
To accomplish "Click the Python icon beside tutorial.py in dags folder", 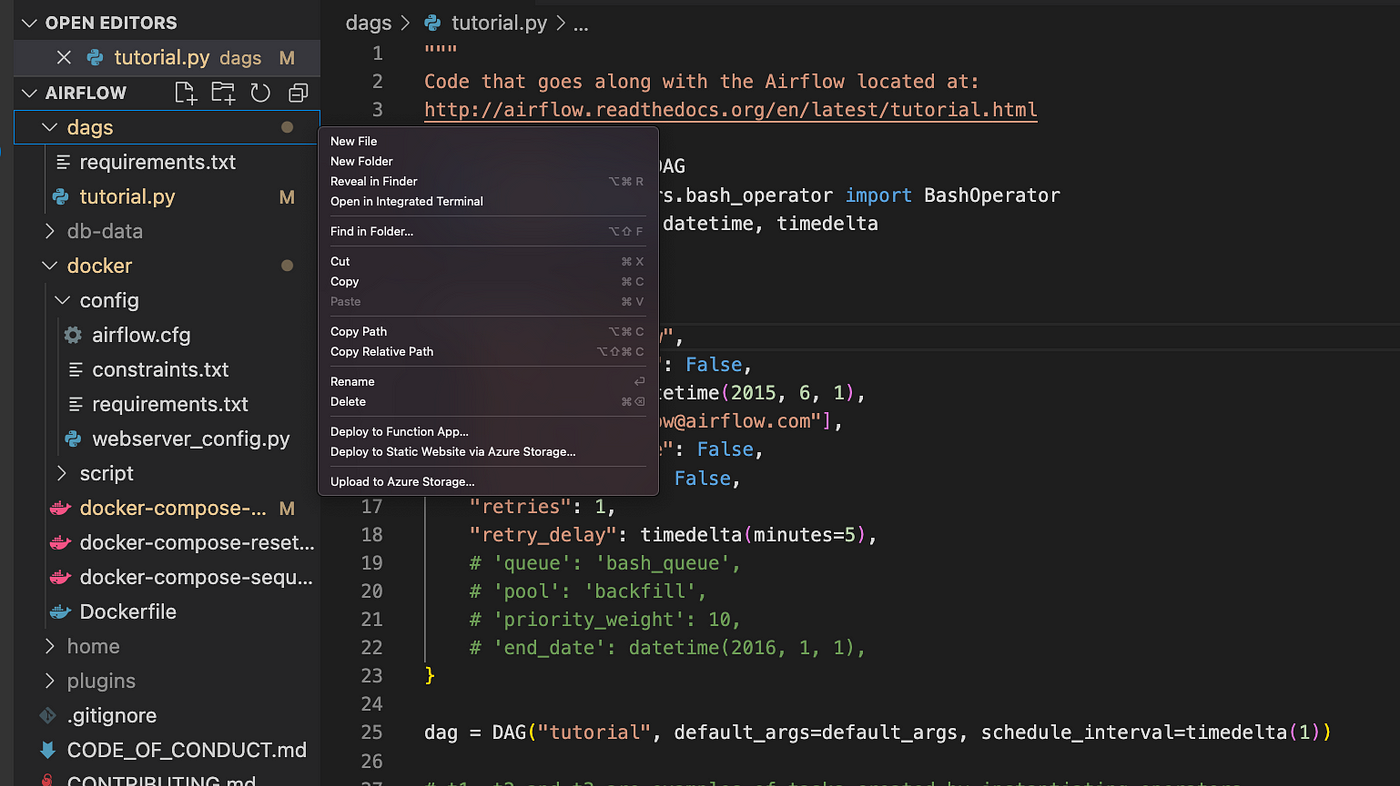I will [x=60, y=197].
